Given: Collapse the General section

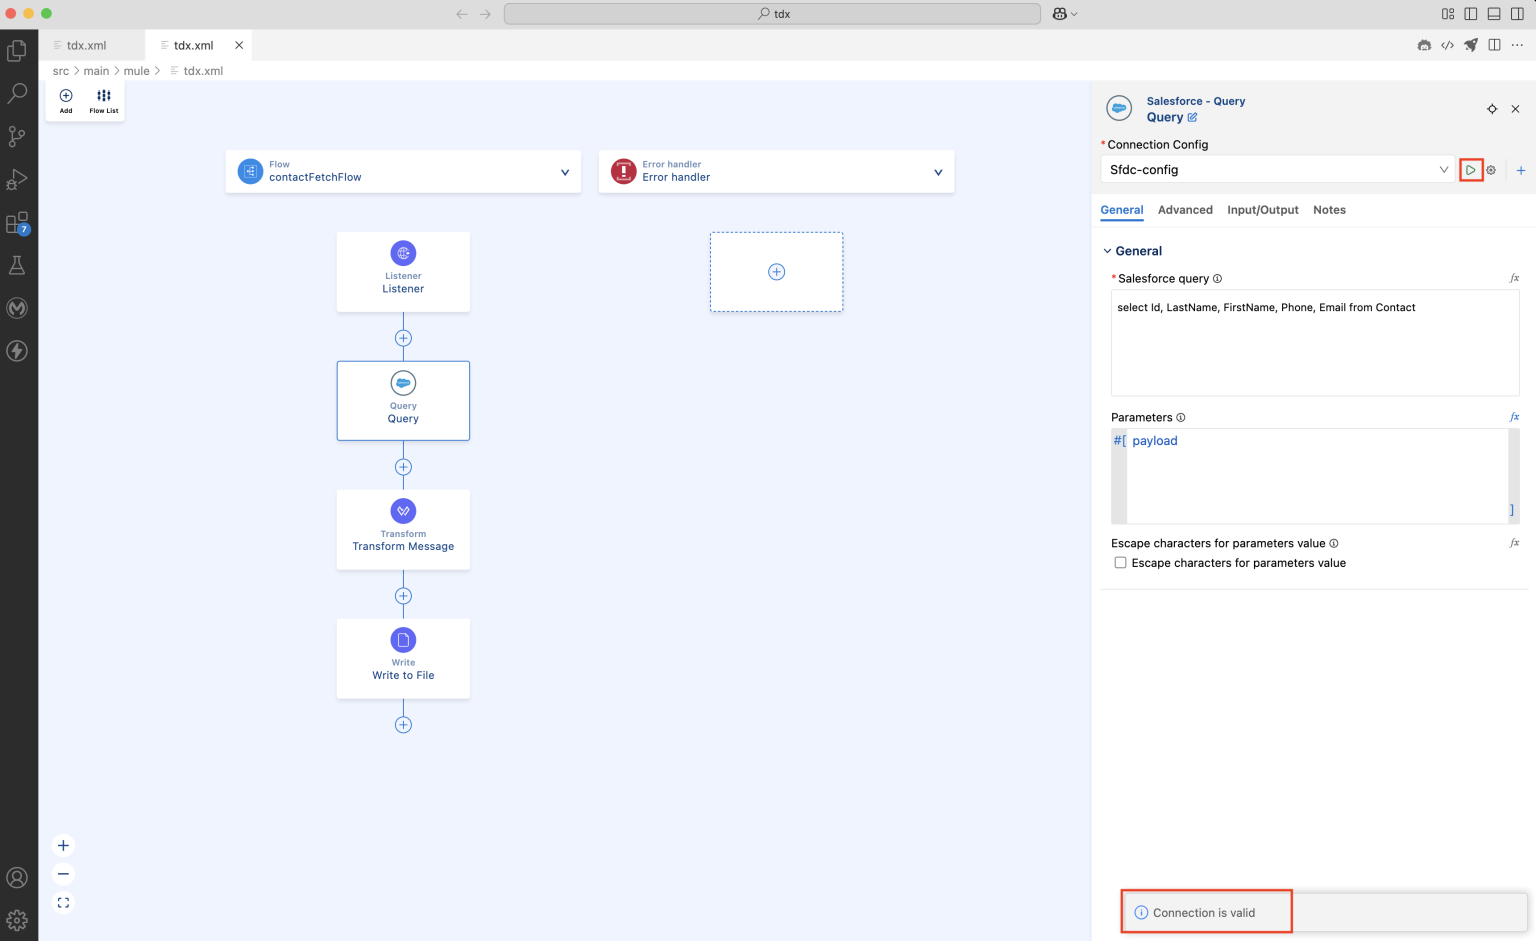Looking at the screenshot, I should pyautogui.click(x=1107, y=251).
